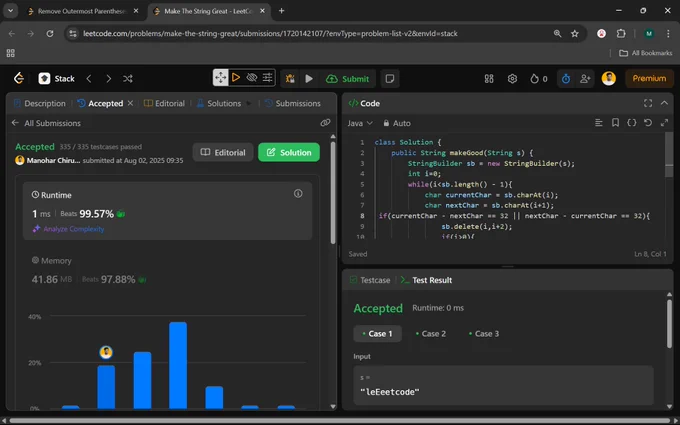Click the user avatar marker on chart
This screenshot has height=425, width=680.
pyautogui.click(x=106, y=352)
